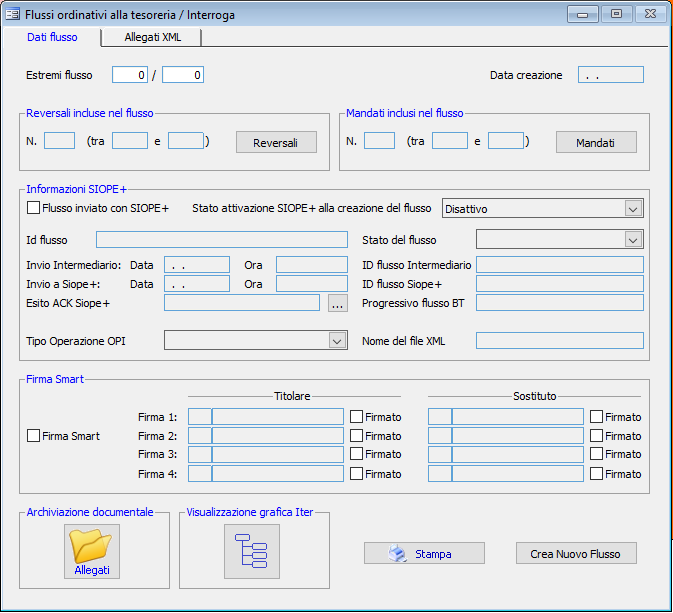Click the Invio a Siope+ Ora field
This screenshot has height=613, width=673.
tap(312, 284)
